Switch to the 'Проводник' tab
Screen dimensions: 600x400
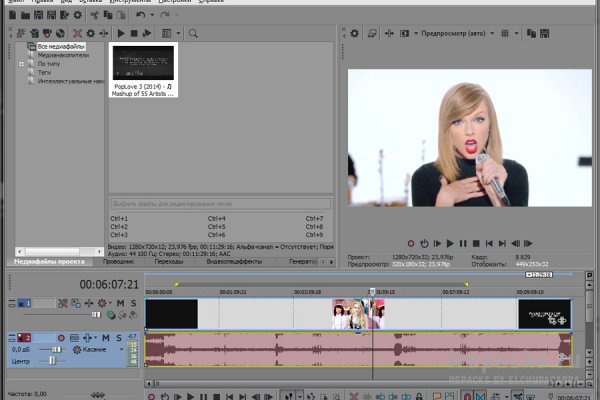118,262
